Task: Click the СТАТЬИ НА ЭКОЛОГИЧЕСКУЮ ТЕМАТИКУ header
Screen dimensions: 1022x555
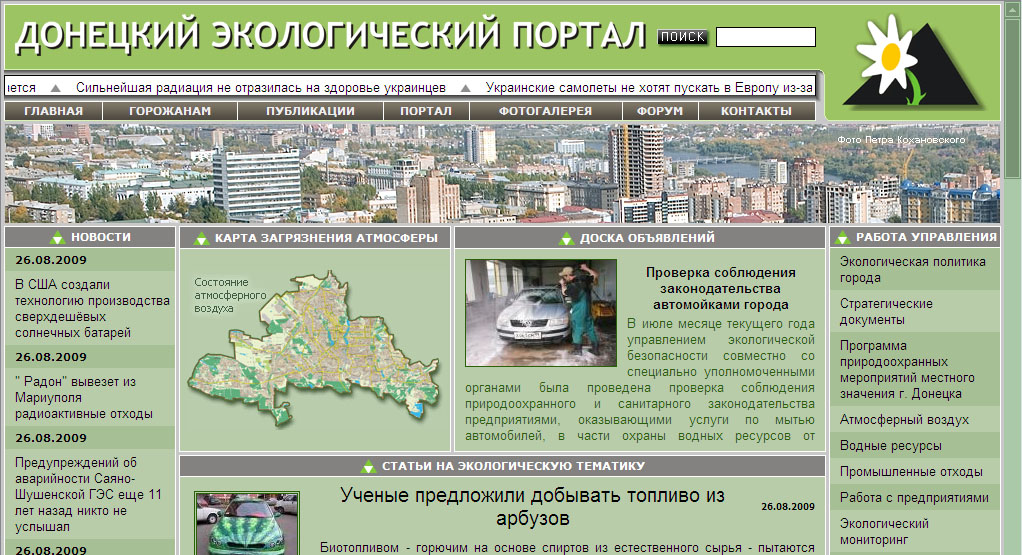Action: point(503,466)
